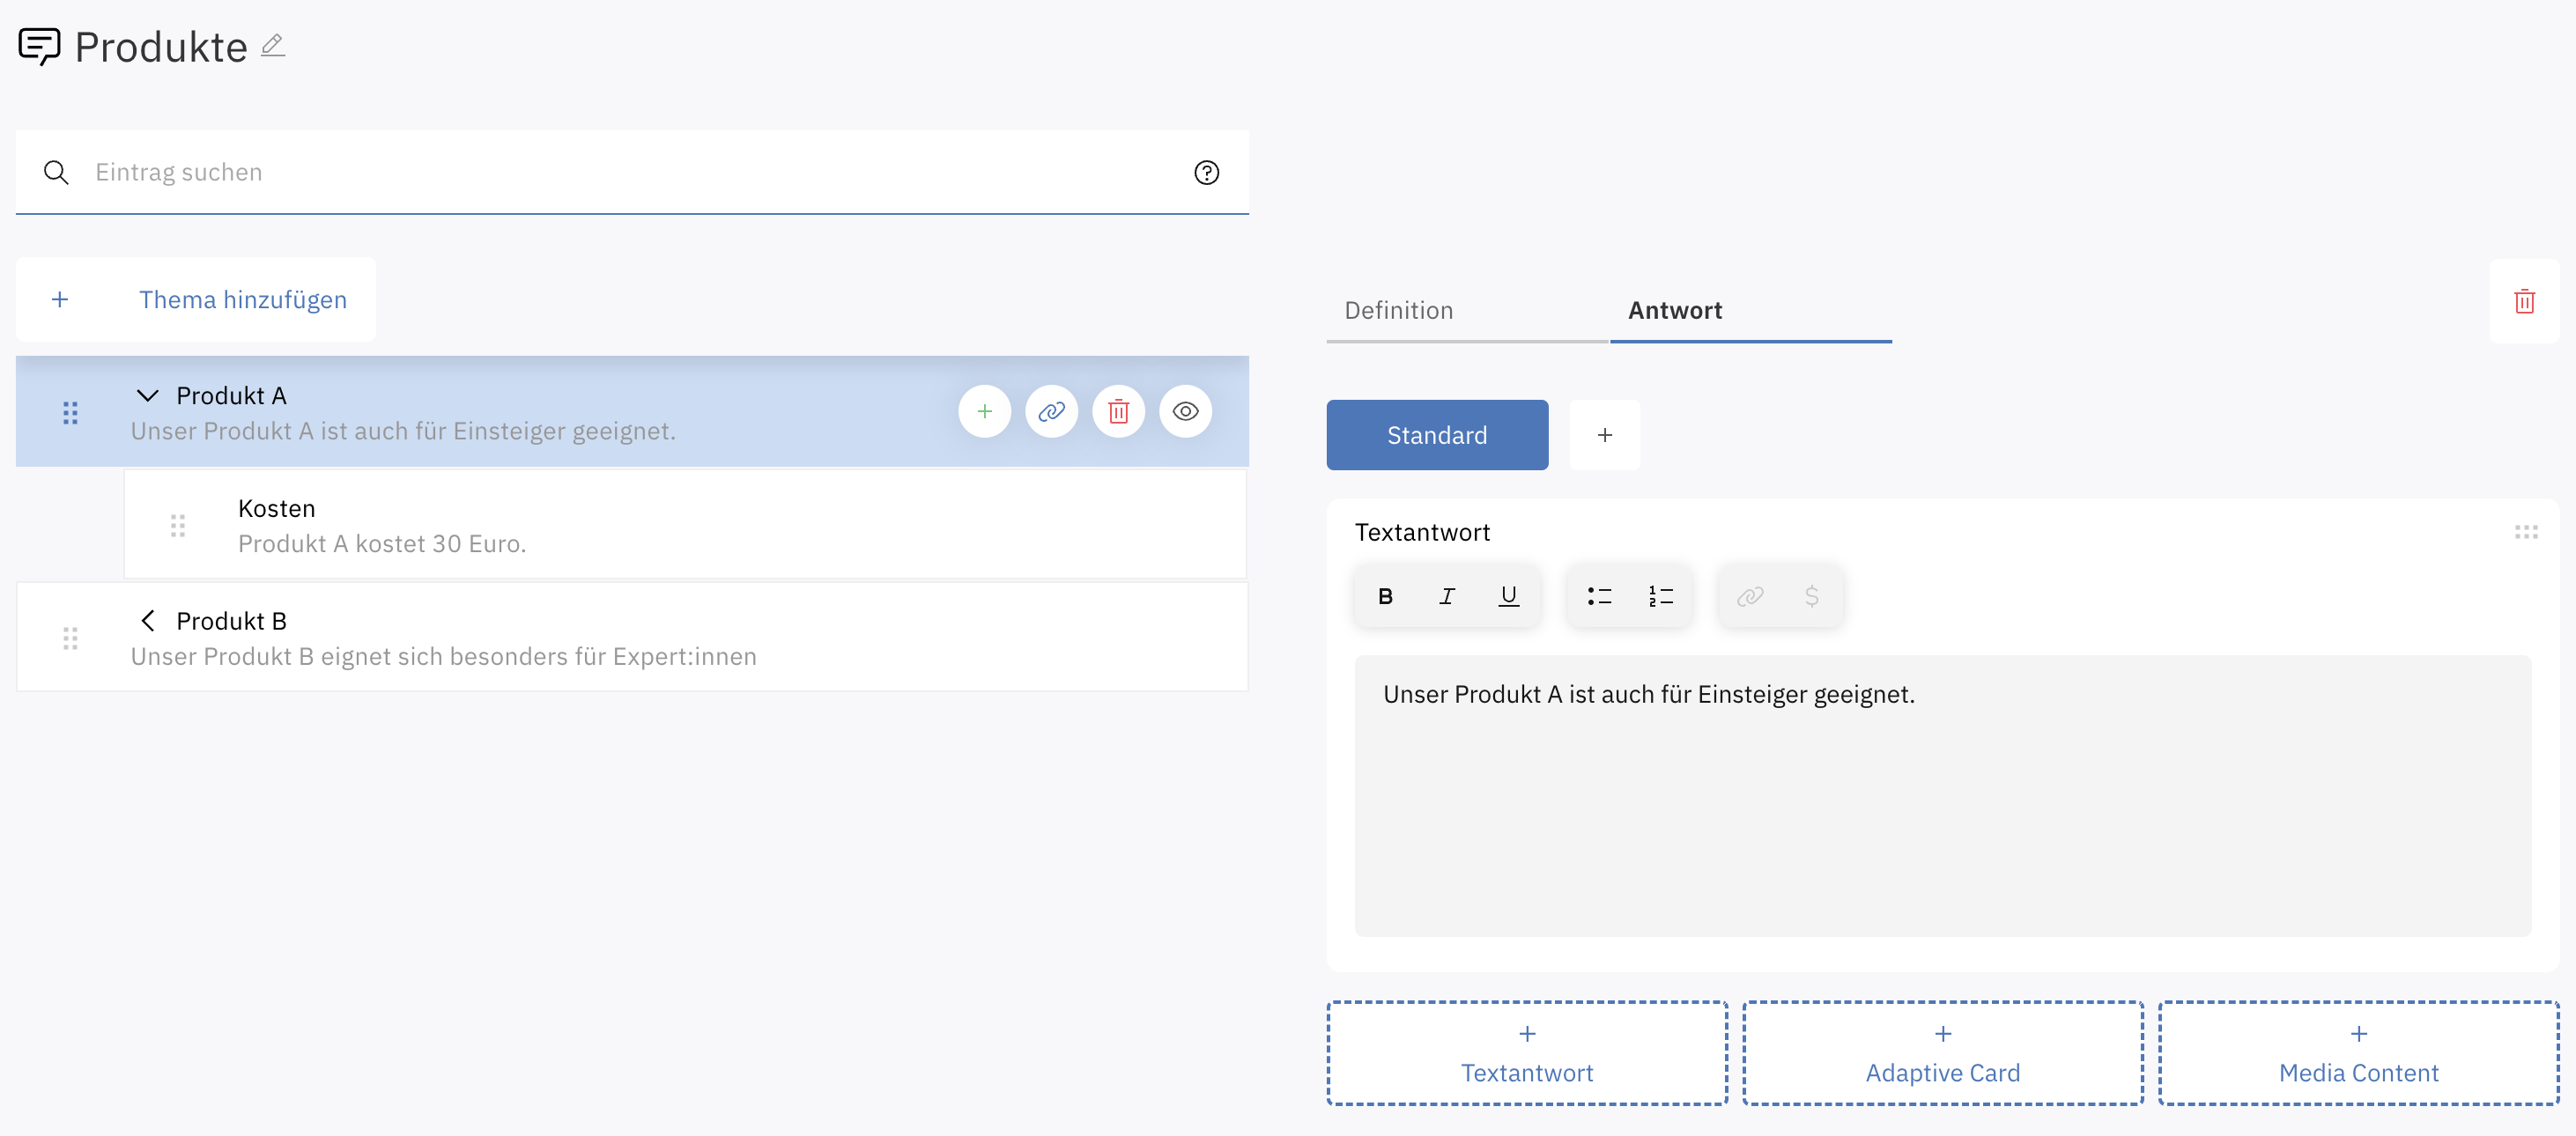This screenshot has width=2576, height=1136.
Task: Click the ordered list icon
Action: pos(1662,596)
